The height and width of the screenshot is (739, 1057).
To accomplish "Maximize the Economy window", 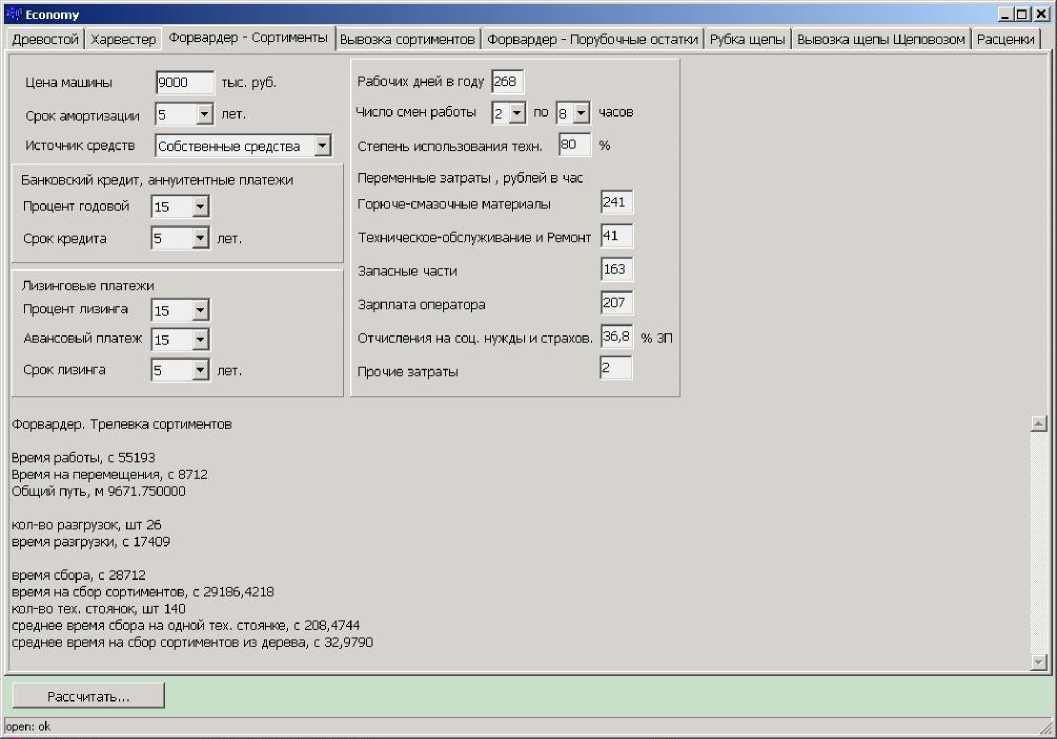I will 1021,15.
